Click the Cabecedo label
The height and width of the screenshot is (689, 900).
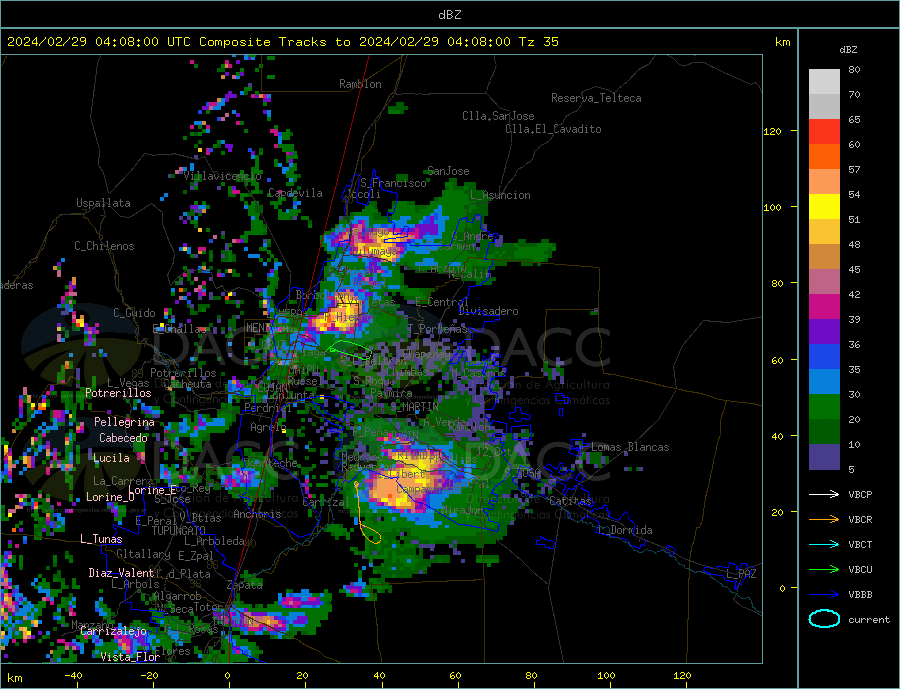click(x=123, y=438)
